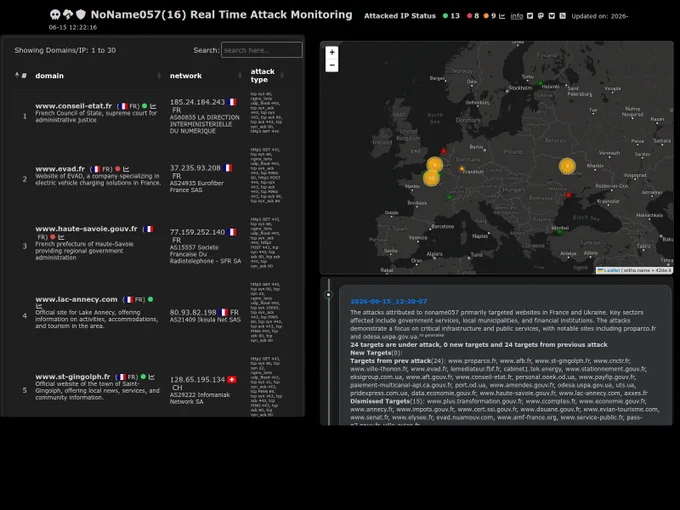Sort table by network column

pos(206,75)
